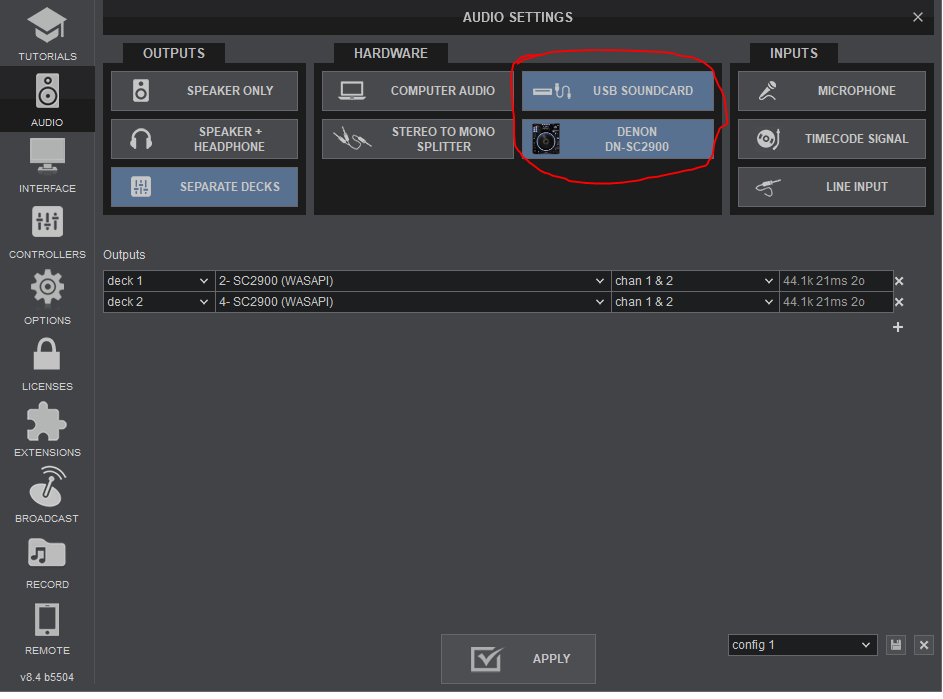
Task: Open the deck 2 source dropdown
Action: 159,302
